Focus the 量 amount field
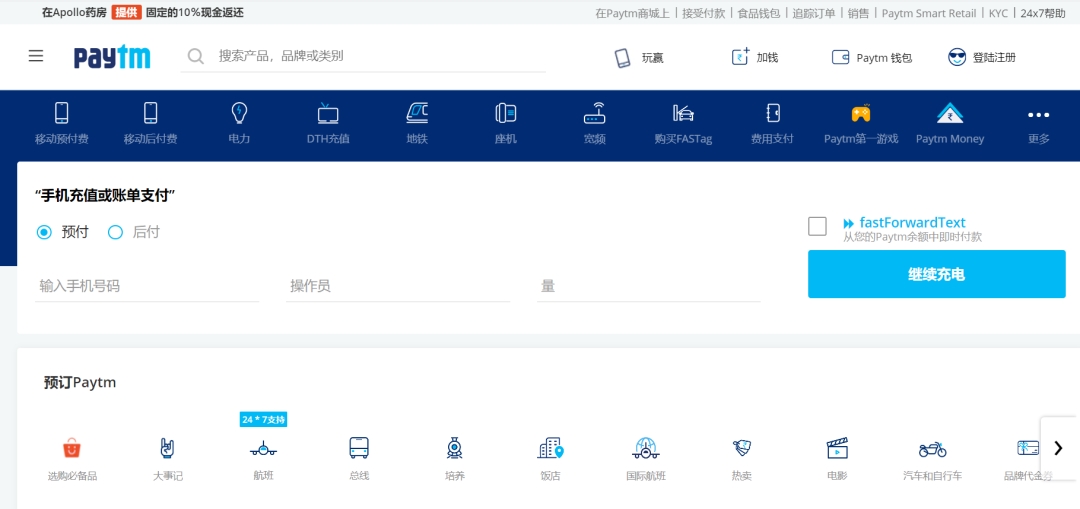Screen dimensions: 1080x509 point(648,286)
